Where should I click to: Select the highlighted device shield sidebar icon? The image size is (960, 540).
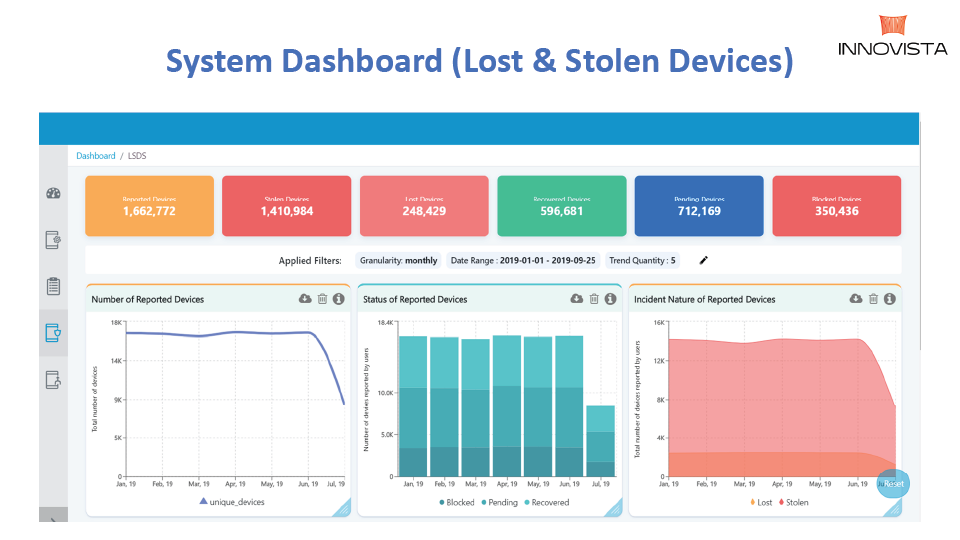pyautogui.click(x=54, y=334)
